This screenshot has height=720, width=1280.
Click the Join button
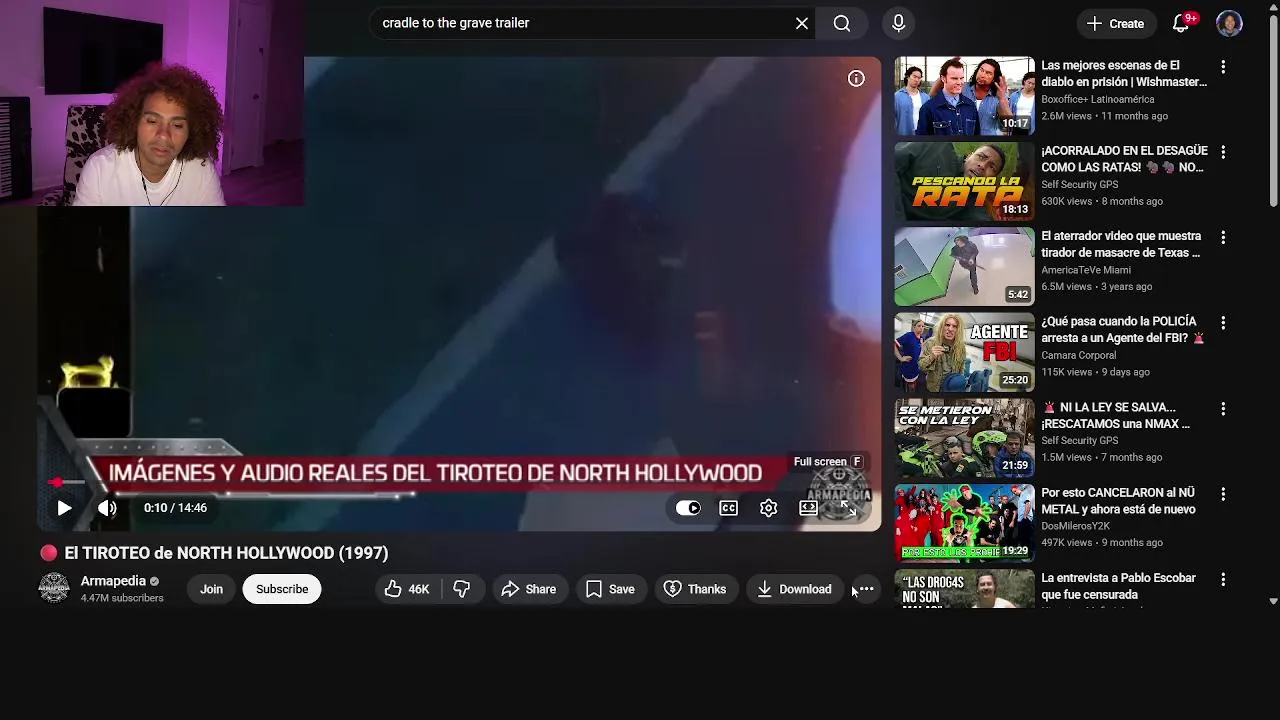pos(211,589)
